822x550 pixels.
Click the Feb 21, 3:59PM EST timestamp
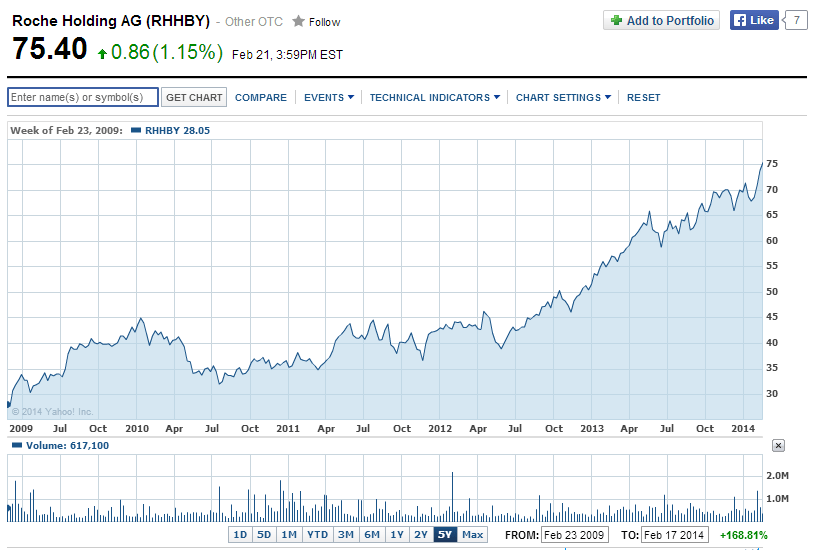[x=287, y=55]
